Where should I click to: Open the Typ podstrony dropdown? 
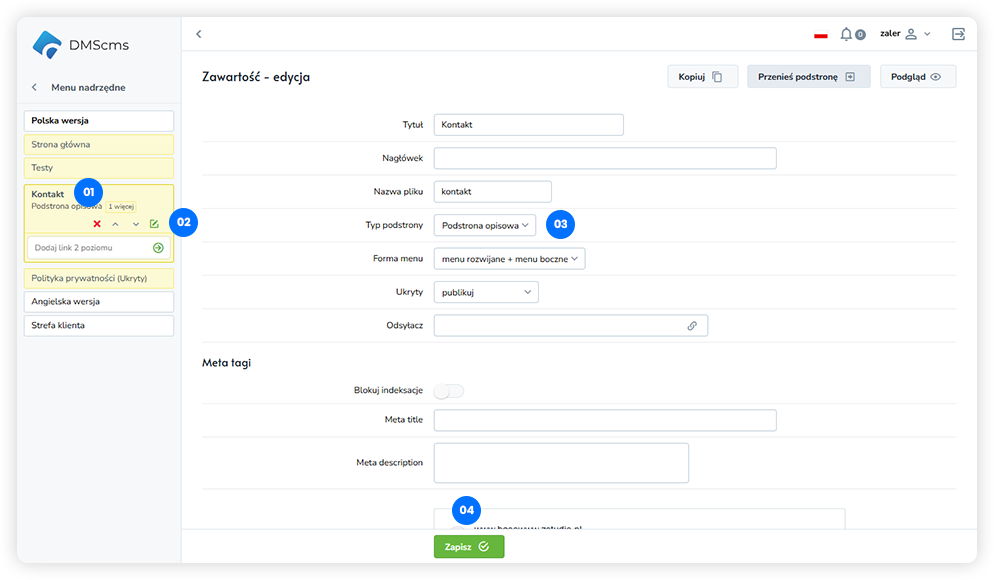pos(485,225)
